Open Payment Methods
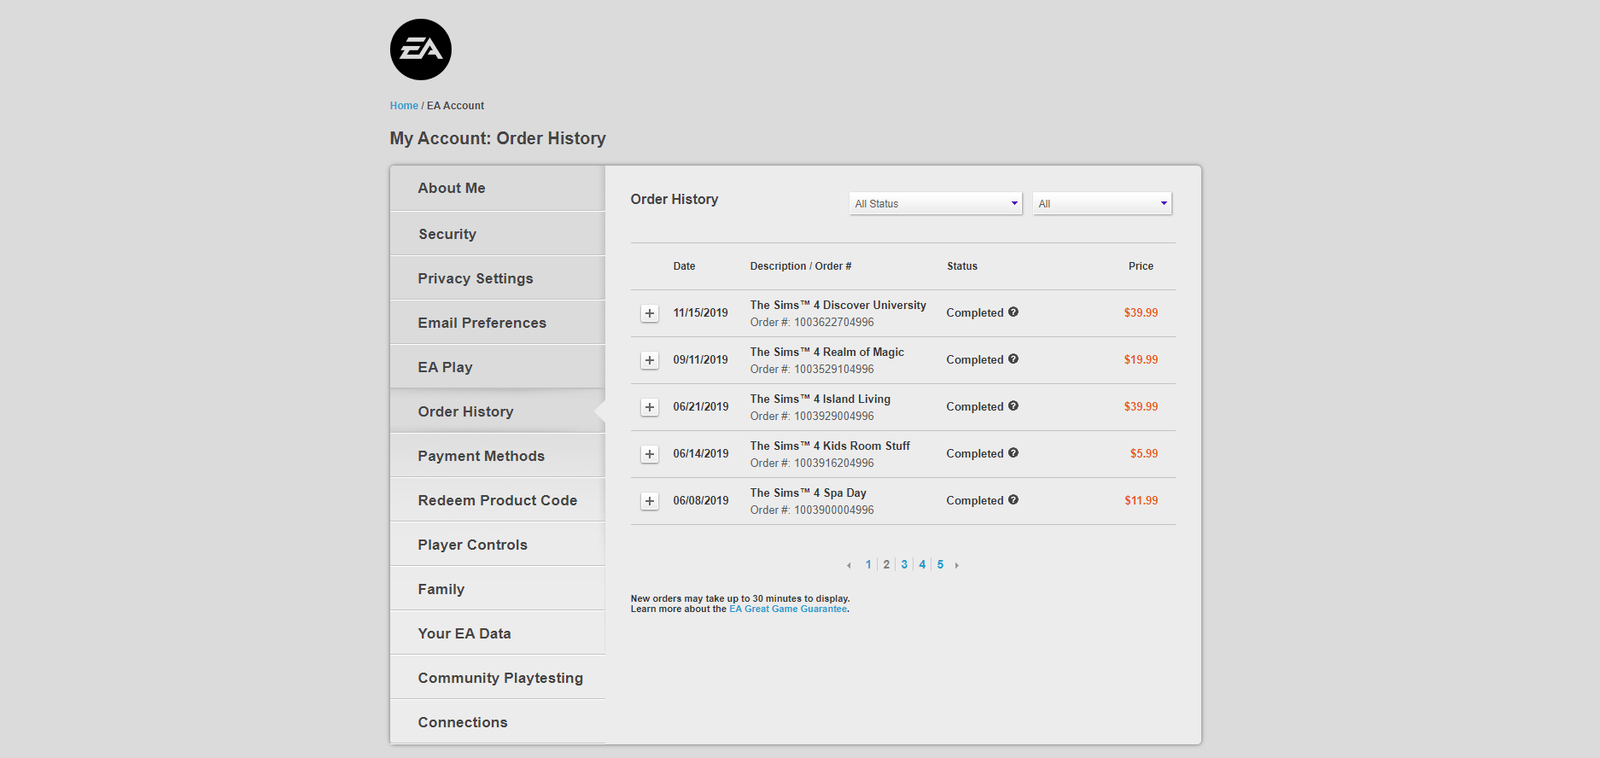The height and width of the screenshot is (758, 1600). 497,456
